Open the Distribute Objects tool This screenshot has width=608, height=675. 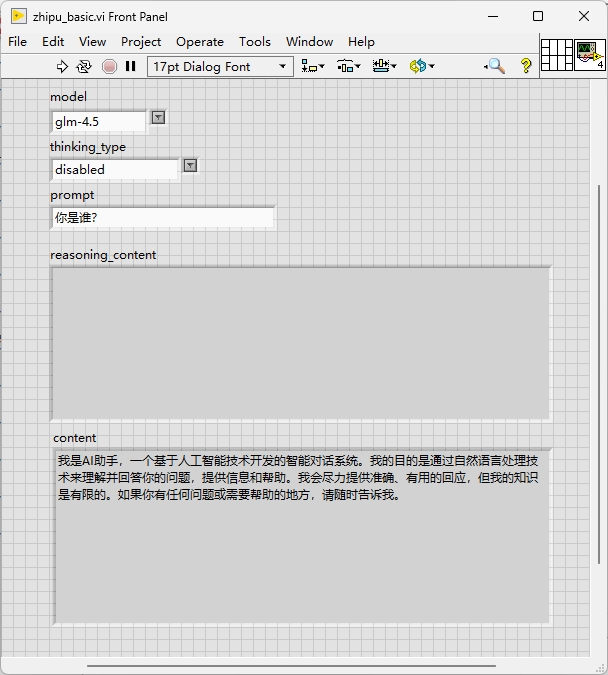click(348, 66)
